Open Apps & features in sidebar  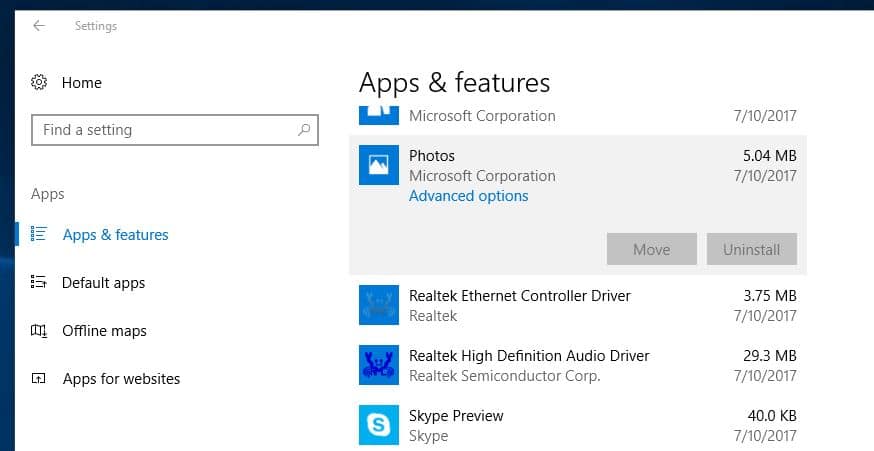[x=115, y=235]
